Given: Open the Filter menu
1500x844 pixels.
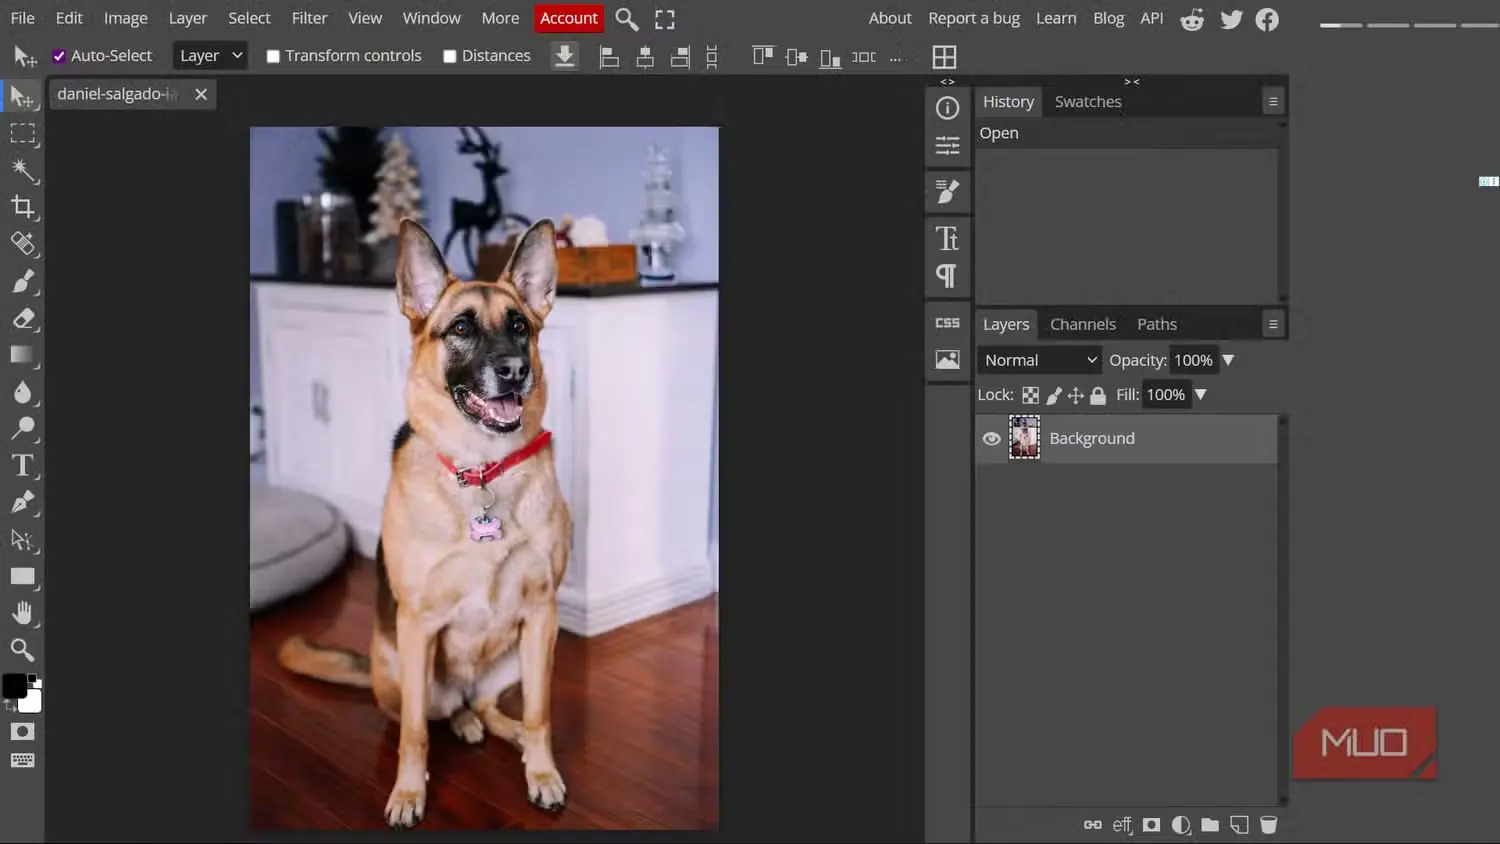Looking at the screenshot, I should [x=309, y=18].
